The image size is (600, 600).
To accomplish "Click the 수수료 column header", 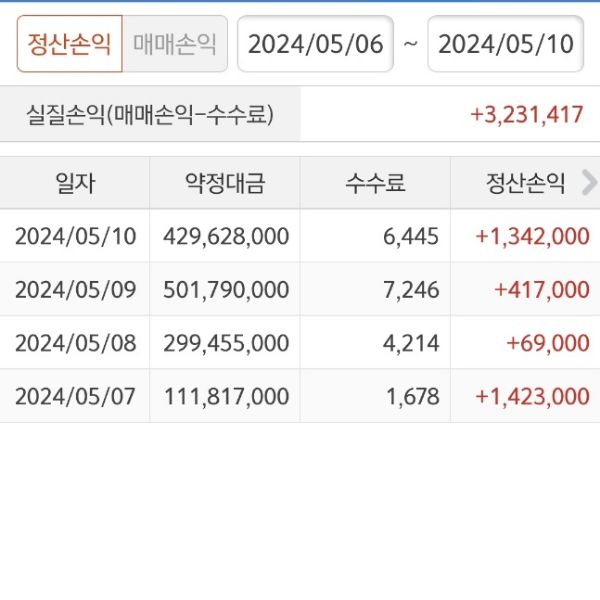I will click(x=375, y=183).
